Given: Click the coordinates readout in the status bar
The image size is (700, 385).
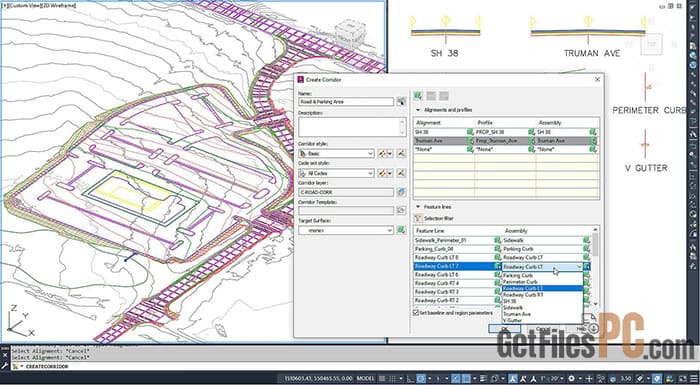Looking at the screenshot, I should tap(318, 378).
